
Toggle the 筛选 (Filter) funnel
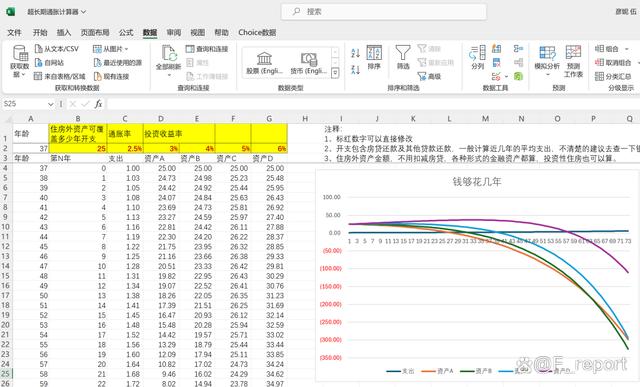pyautogui.click(x=403, y=57)
